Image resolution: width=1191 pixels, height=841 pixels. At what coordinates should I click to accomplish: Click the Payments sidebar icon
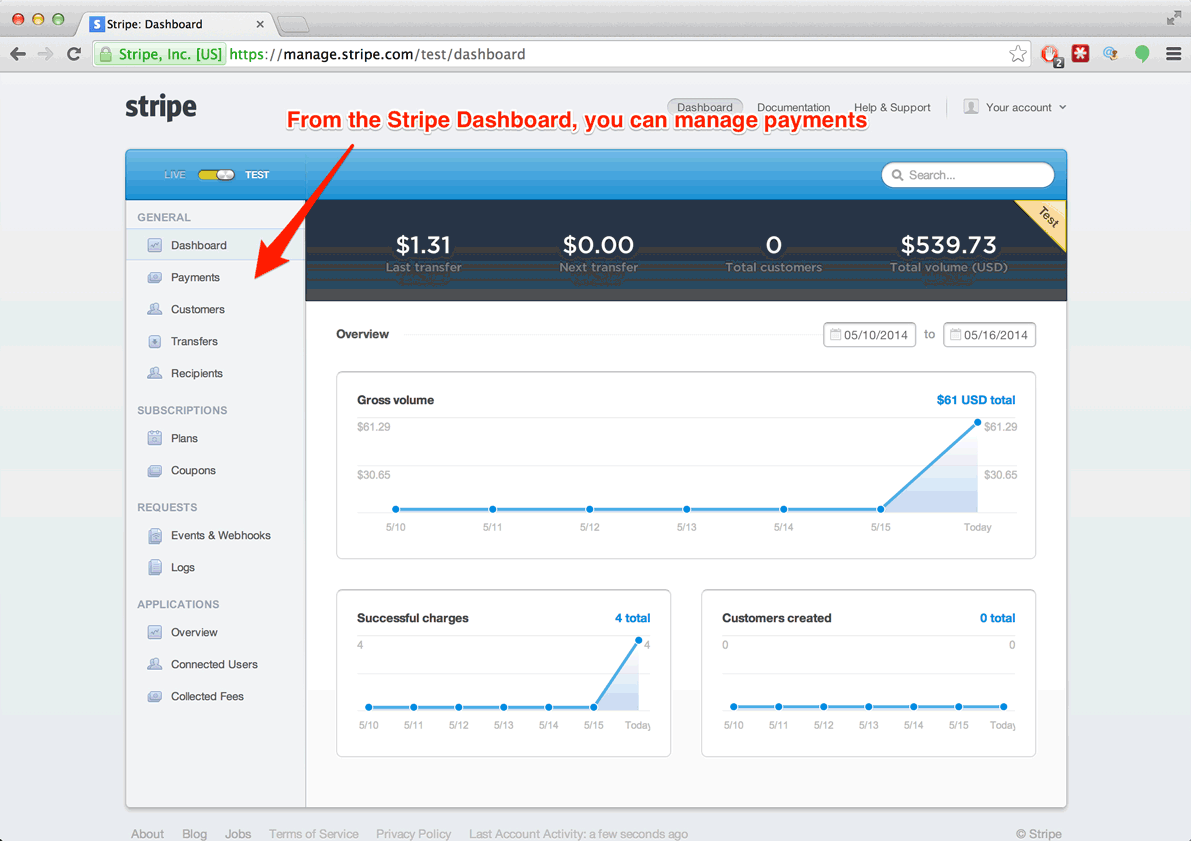pyautogui.click(x=155, y=277)
